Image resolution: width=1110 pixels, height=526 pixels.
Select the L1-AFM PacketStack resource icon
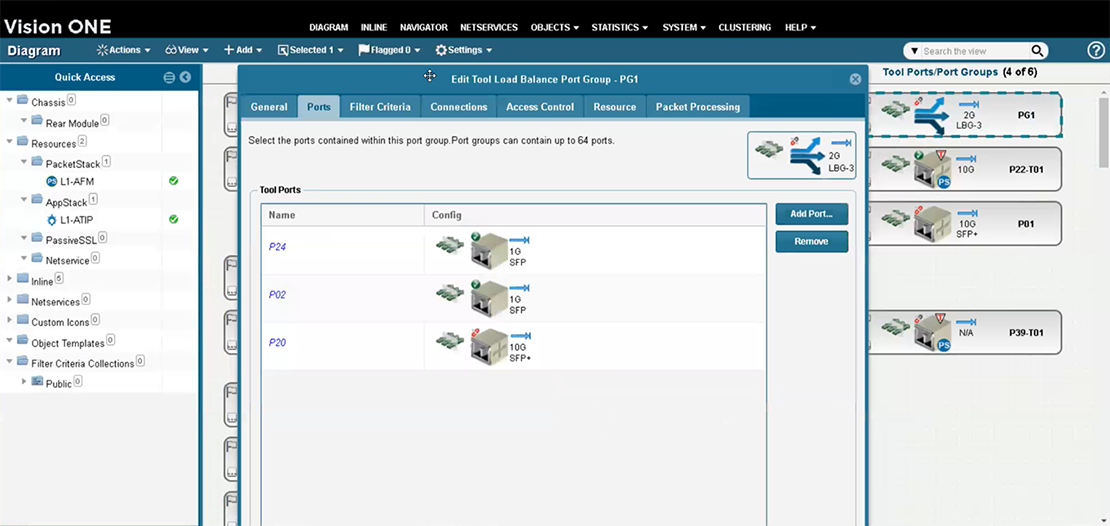(52, 181)
